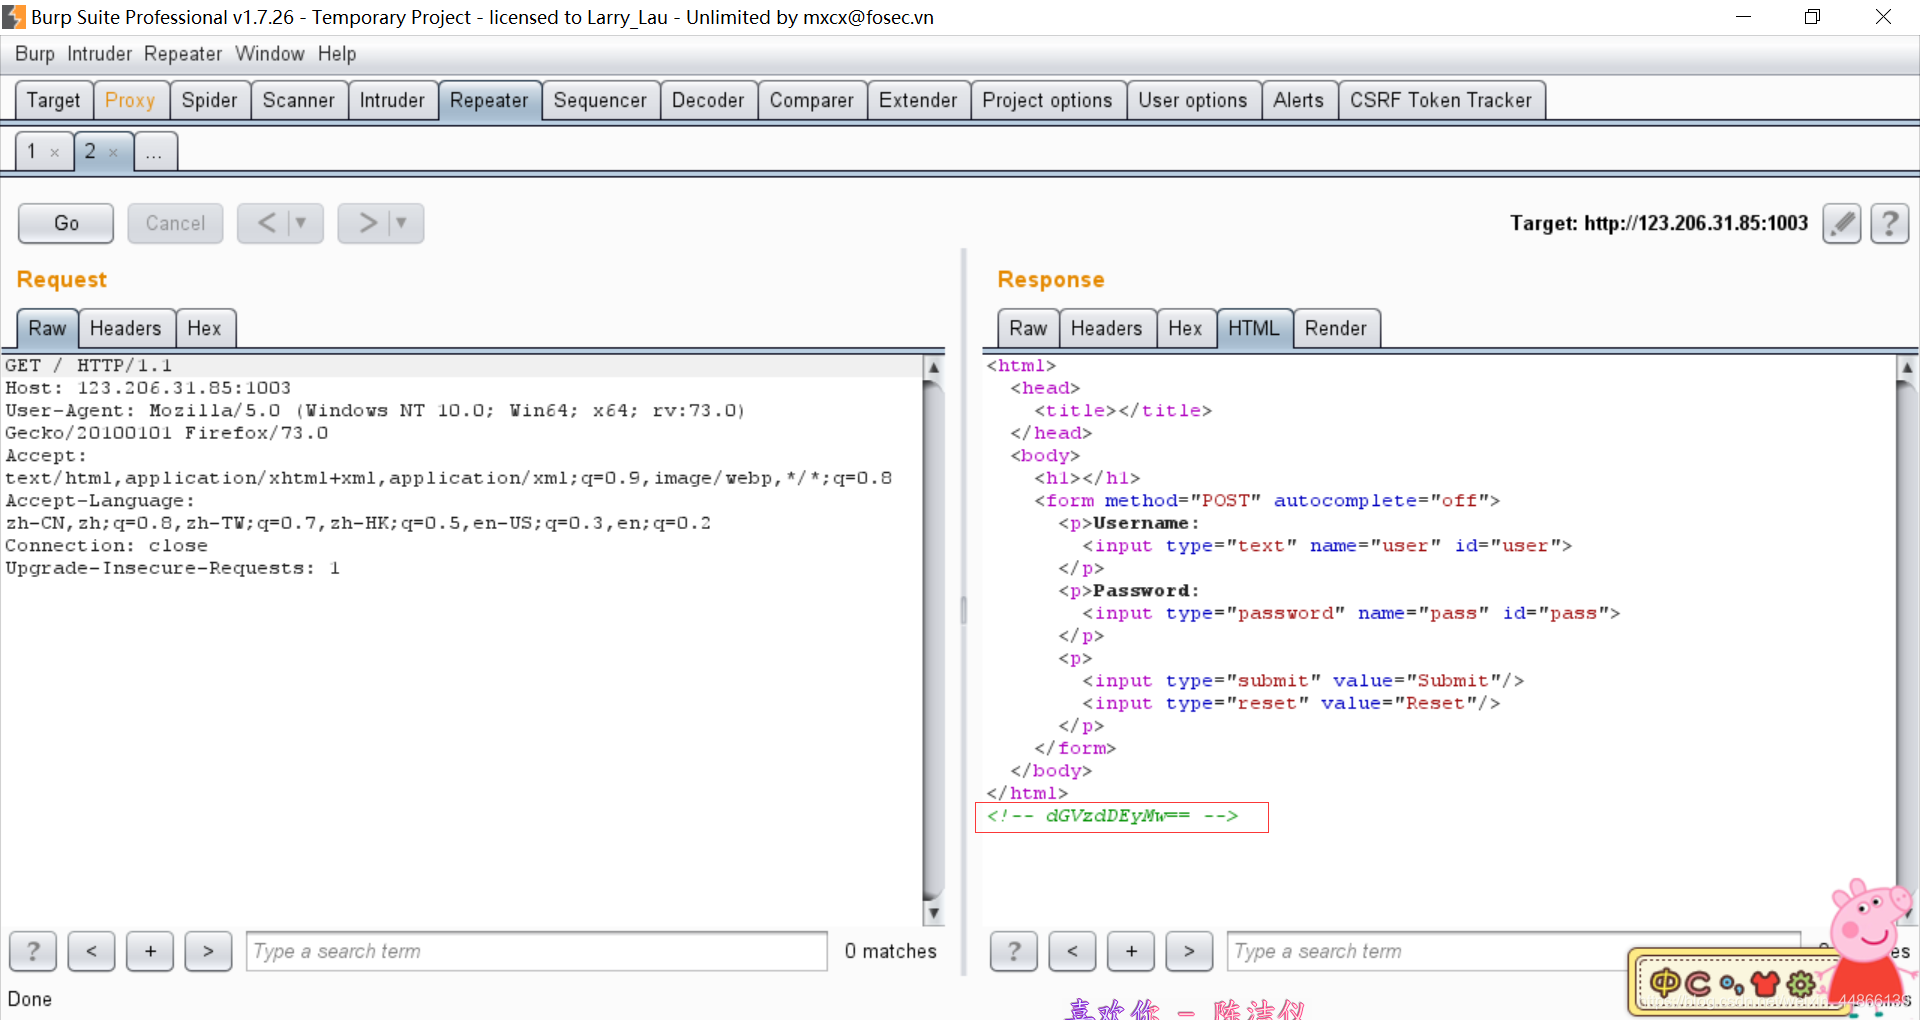Open the previous request history dropdown

[302, 223]
